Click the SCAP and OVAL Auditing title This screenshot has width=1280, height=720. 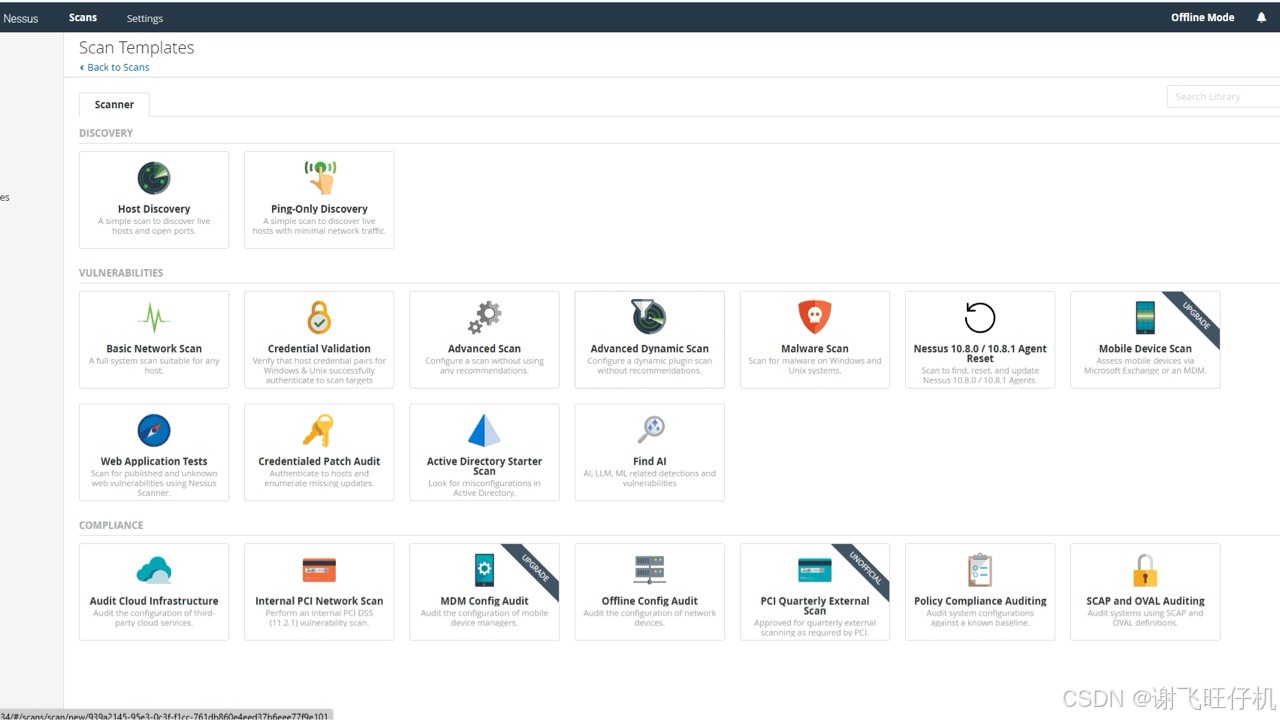pyautogui.click(x=1145, y=601)
